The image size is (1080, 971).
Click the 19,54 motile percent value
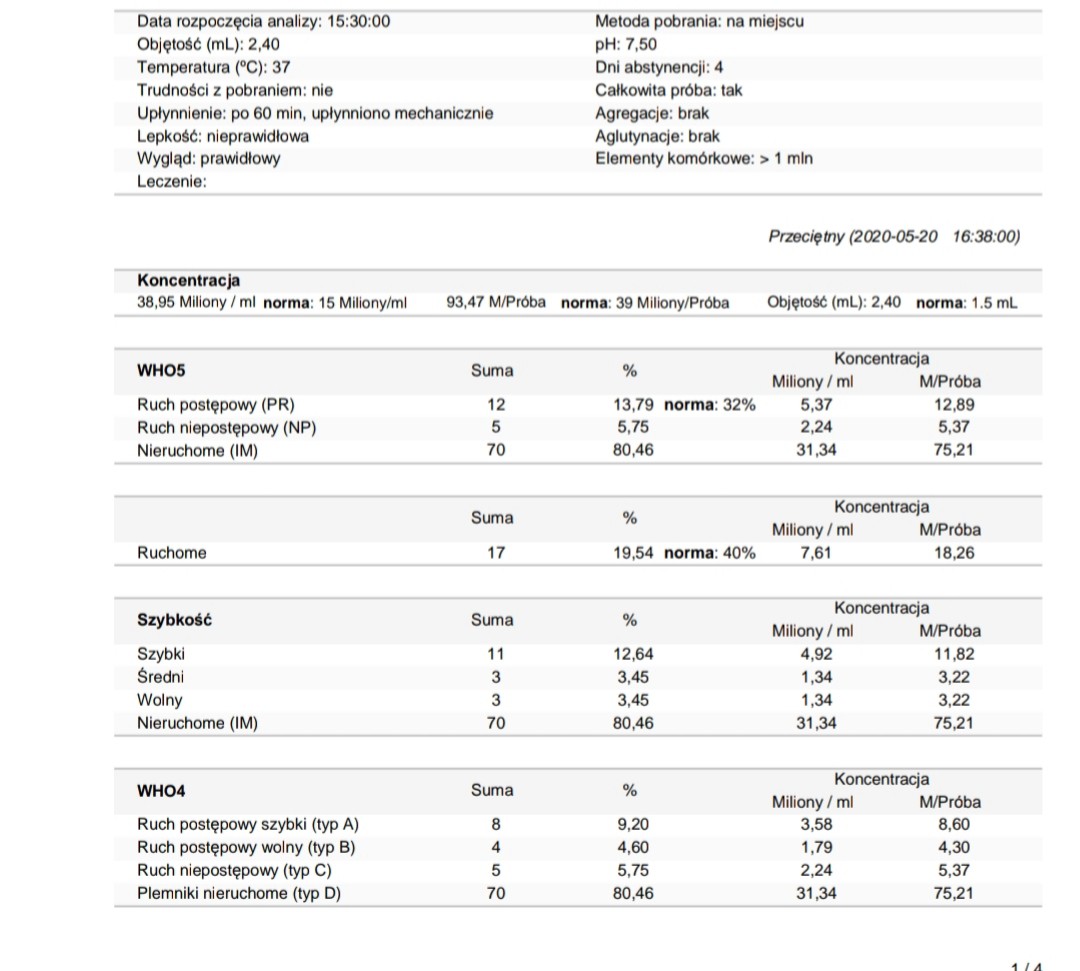pyautogui.click(x=633, y=552)
